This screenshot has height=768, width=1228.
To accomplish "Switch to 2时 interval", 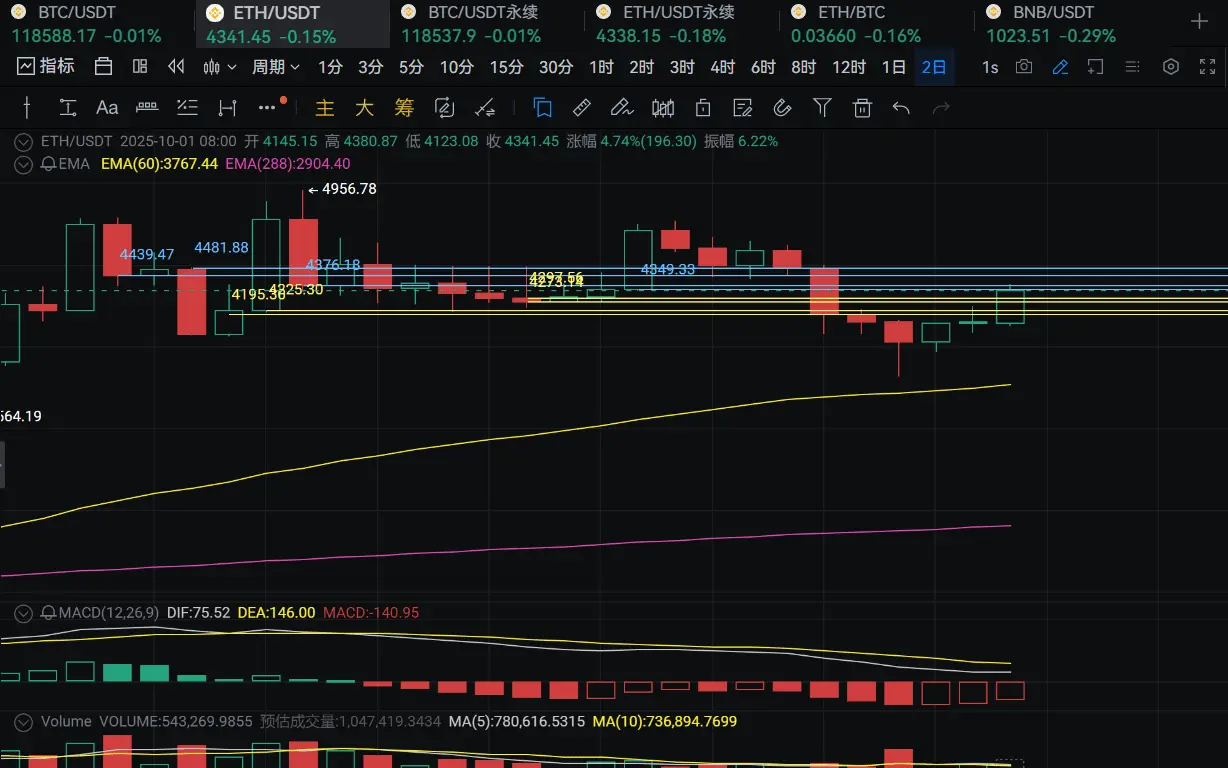I will [641, 67].
